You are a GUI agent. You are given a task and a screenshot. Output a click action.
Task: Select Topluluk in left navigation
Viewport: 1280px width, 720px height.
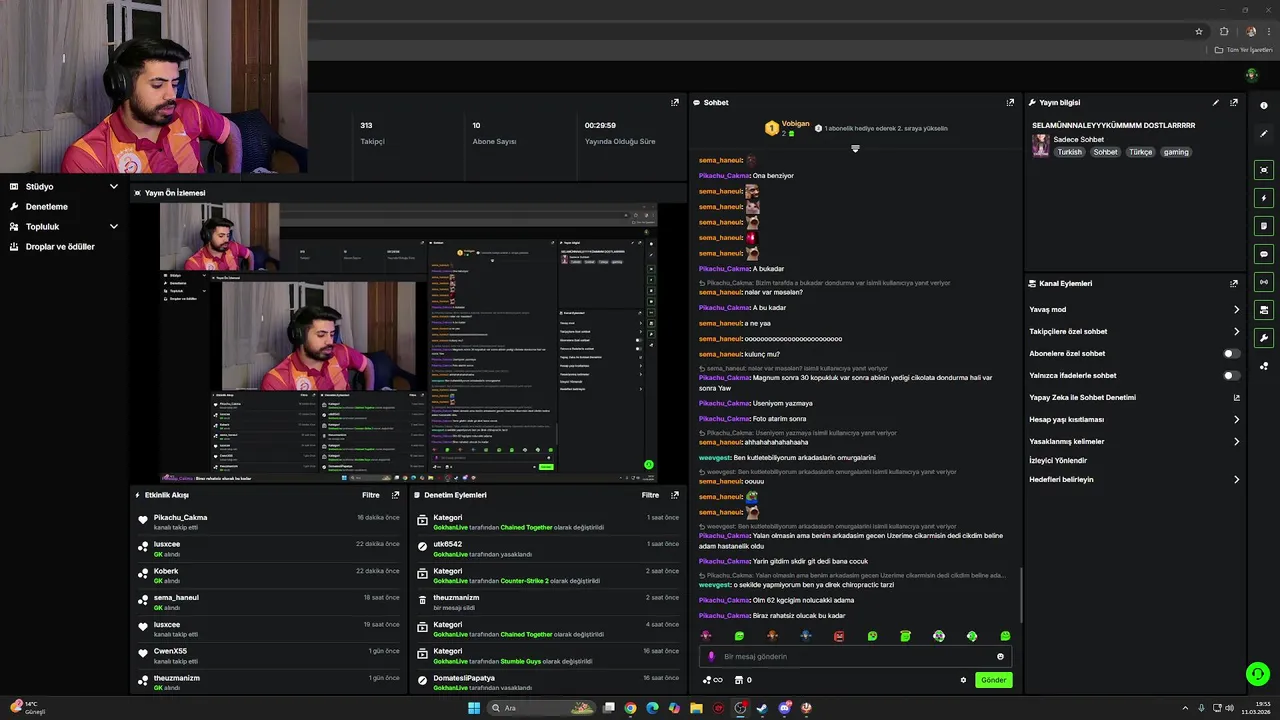43,227
